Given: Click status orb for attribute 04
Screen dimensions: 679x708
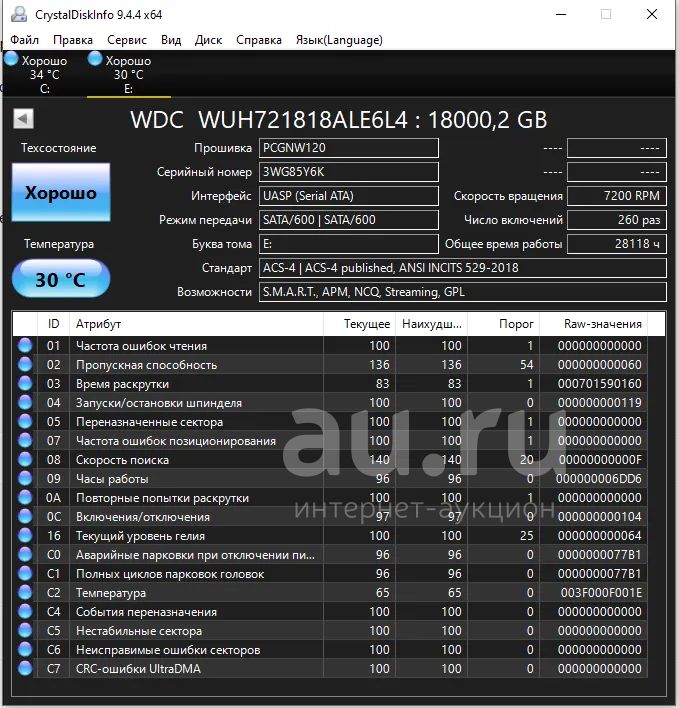Looking at the screenshot, I should 25,402.
